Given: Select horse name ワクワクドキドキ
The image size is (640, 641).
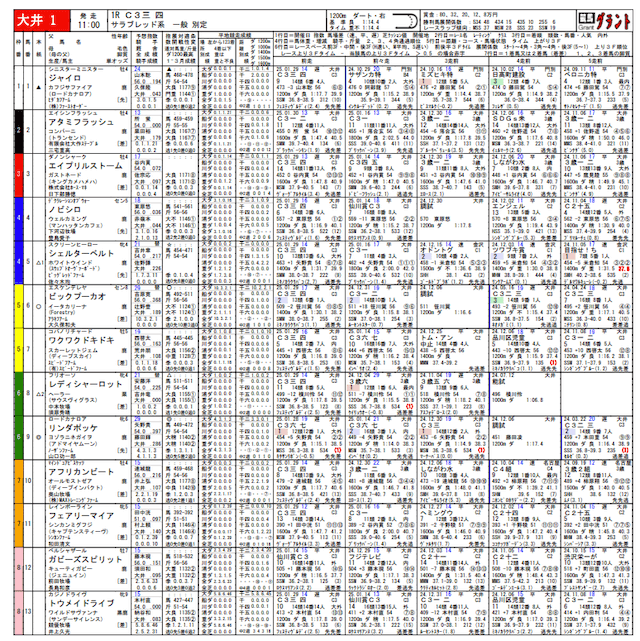Looking at the screenshot, I should pyautogui.click(x=81, y=341).
